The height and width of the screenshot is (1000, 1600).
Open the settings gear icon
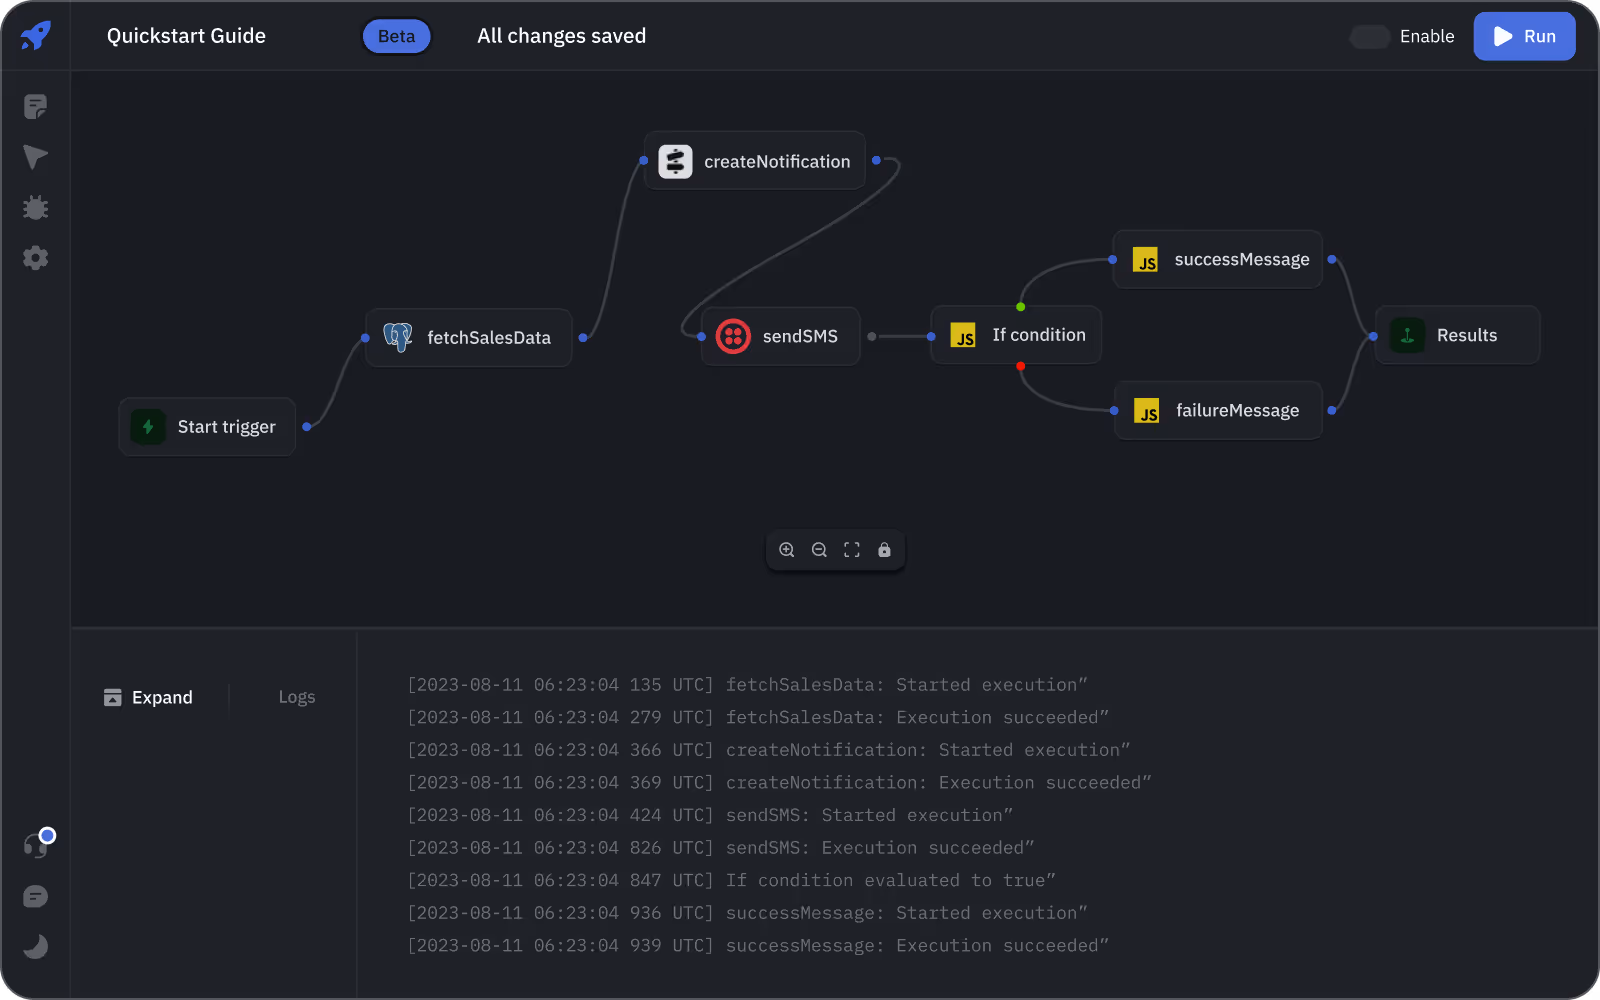point(35,258)
